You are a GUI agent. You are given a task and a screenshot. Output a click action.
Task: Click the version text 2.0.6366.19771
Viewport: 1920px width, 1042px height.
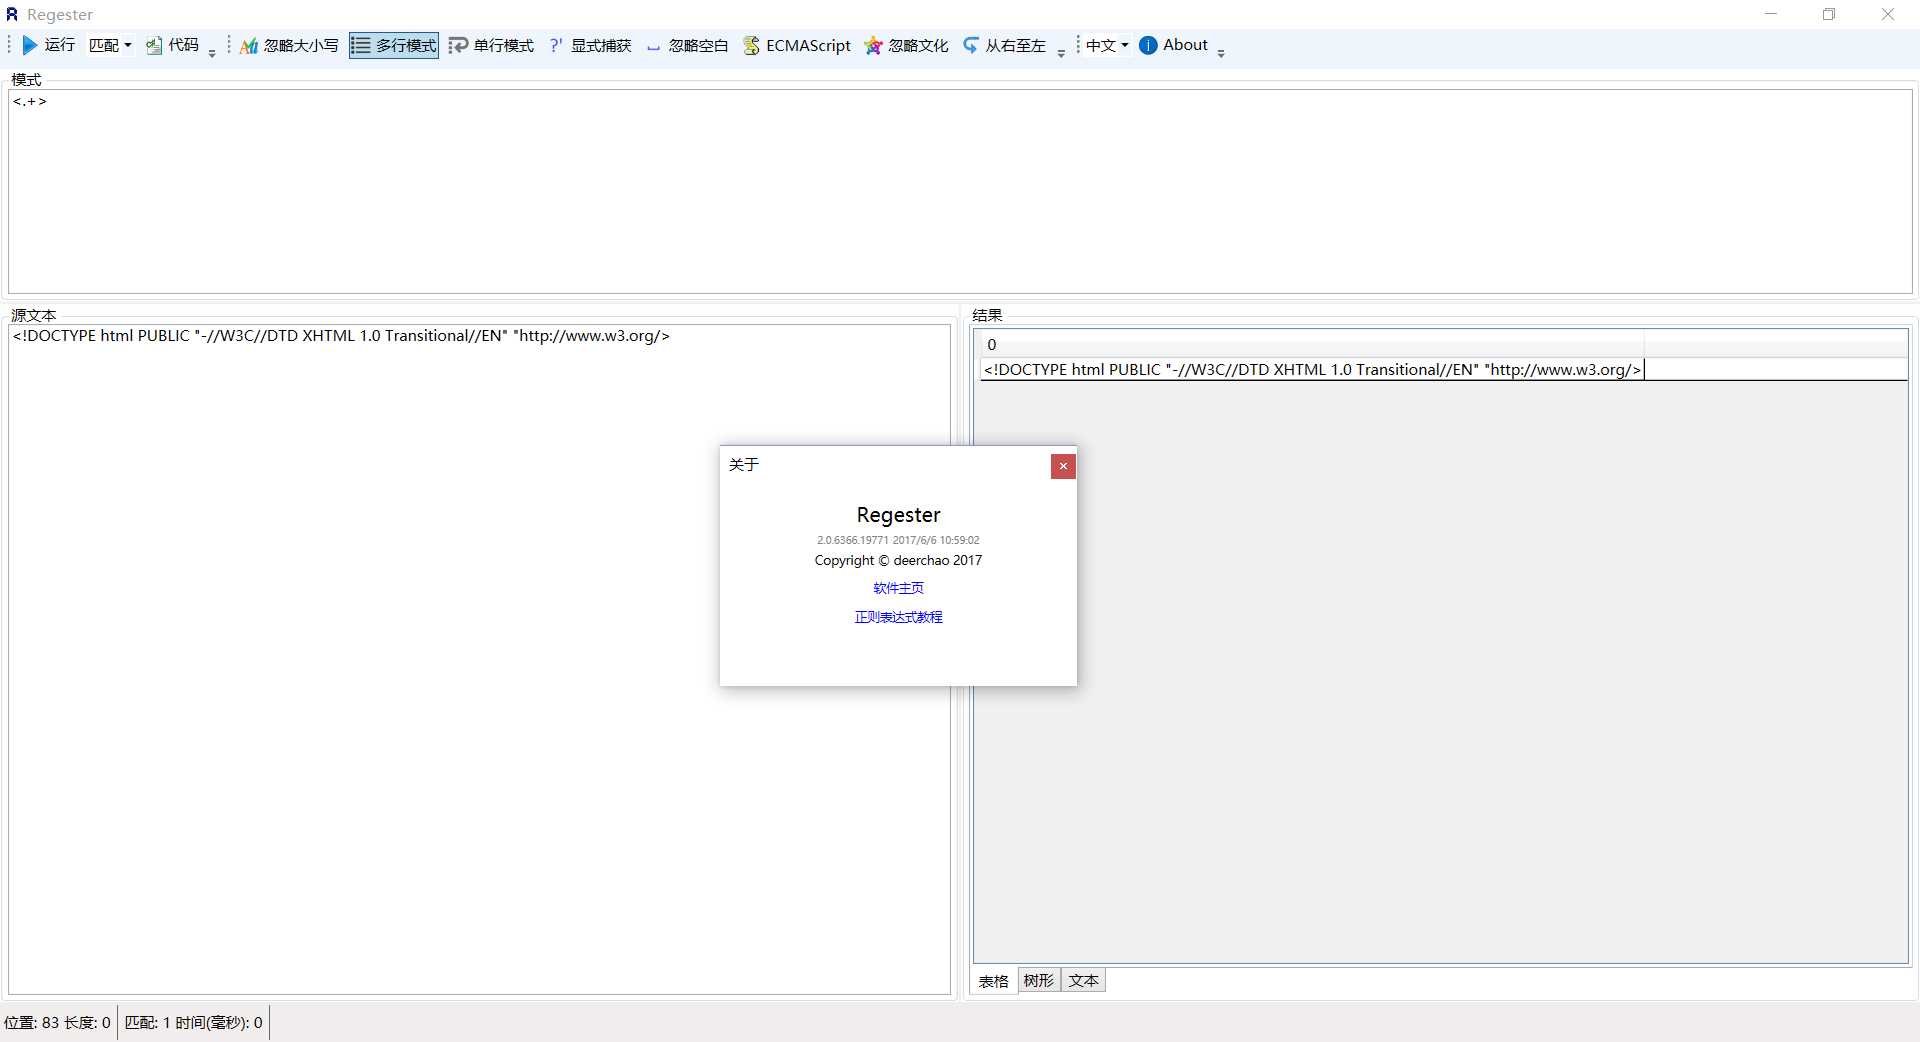pyautogui.click(x=852, y=540)
